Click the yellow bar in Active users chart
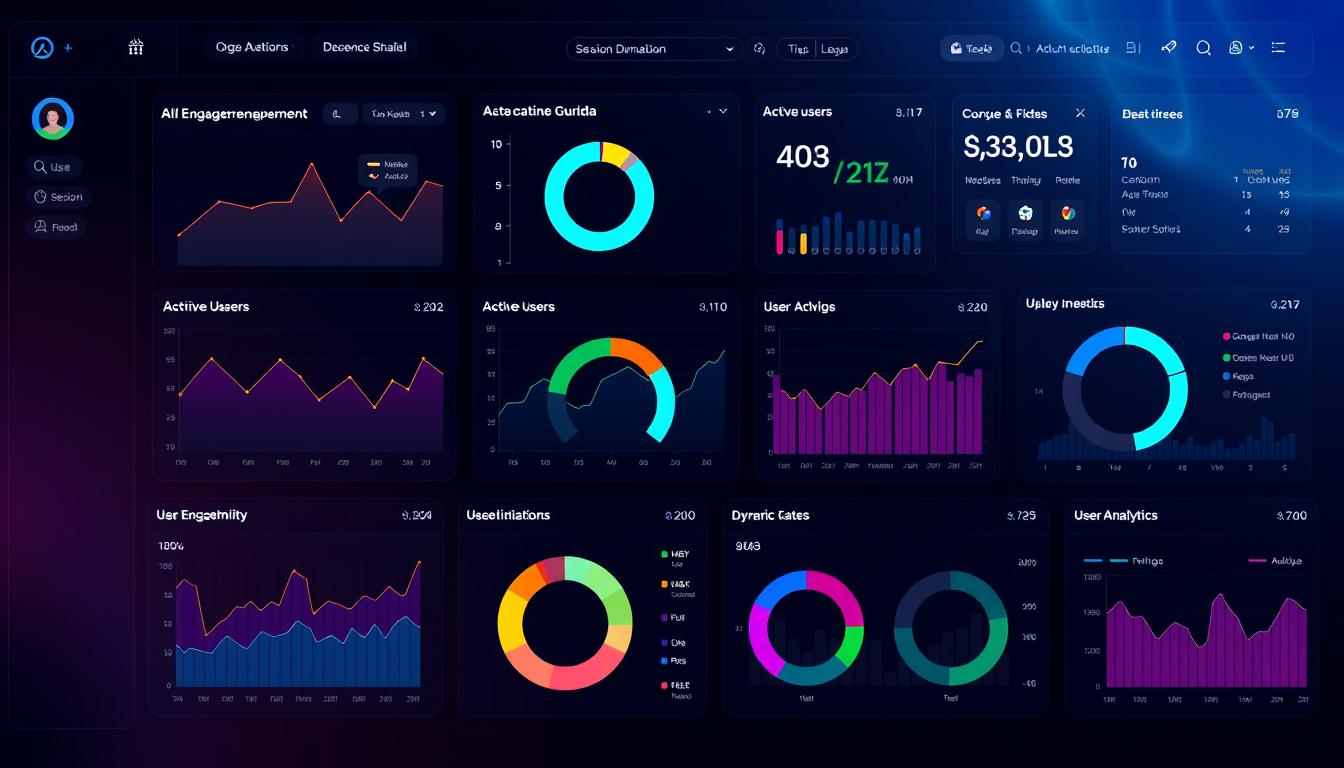Viewport: 1344px width, 768px height. click(803, 243)
